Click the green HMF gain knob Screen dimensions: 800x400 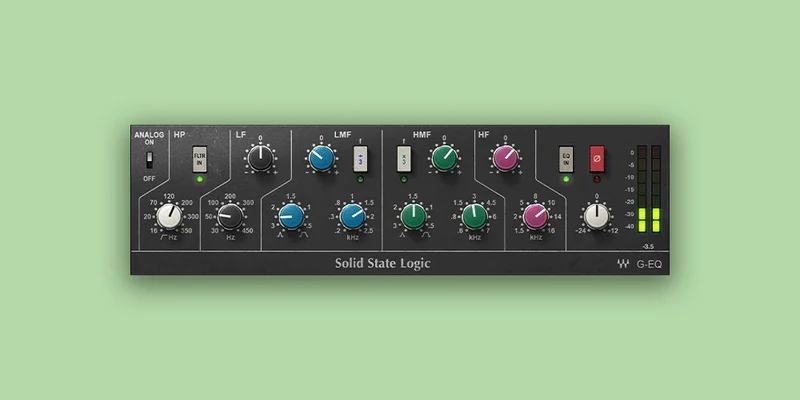pyautogui.click(x=444, y=158)
